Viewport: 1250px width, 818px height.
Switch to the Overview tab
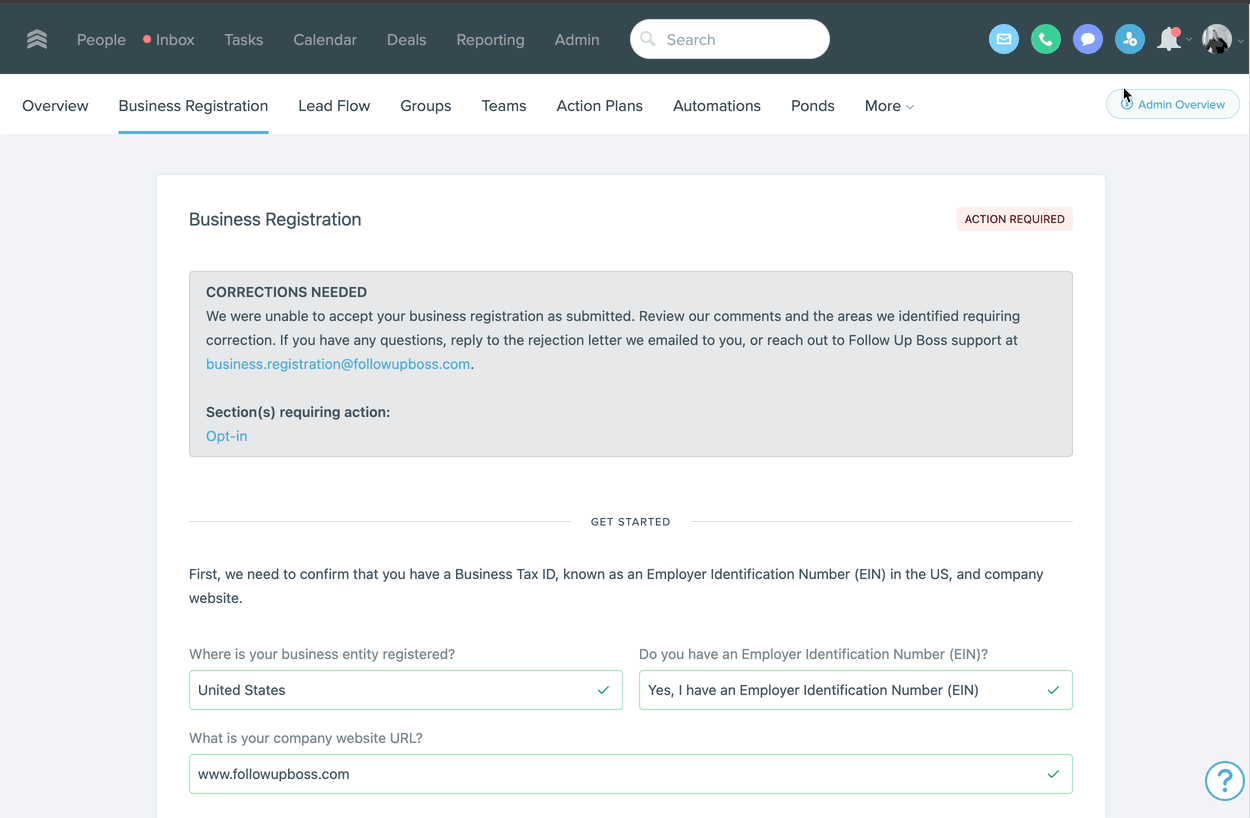pos(55,106)
